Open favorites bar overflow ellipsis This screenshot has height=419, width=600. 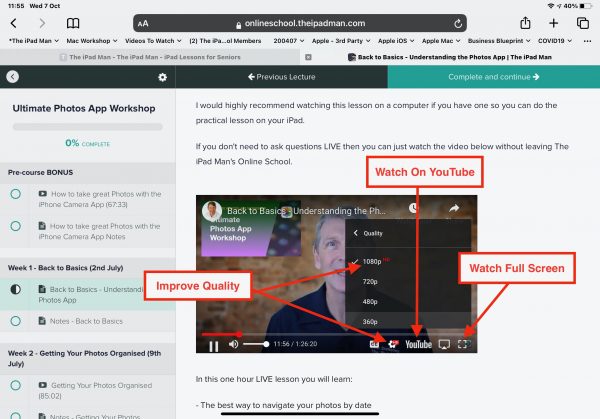tap(587, 41)
